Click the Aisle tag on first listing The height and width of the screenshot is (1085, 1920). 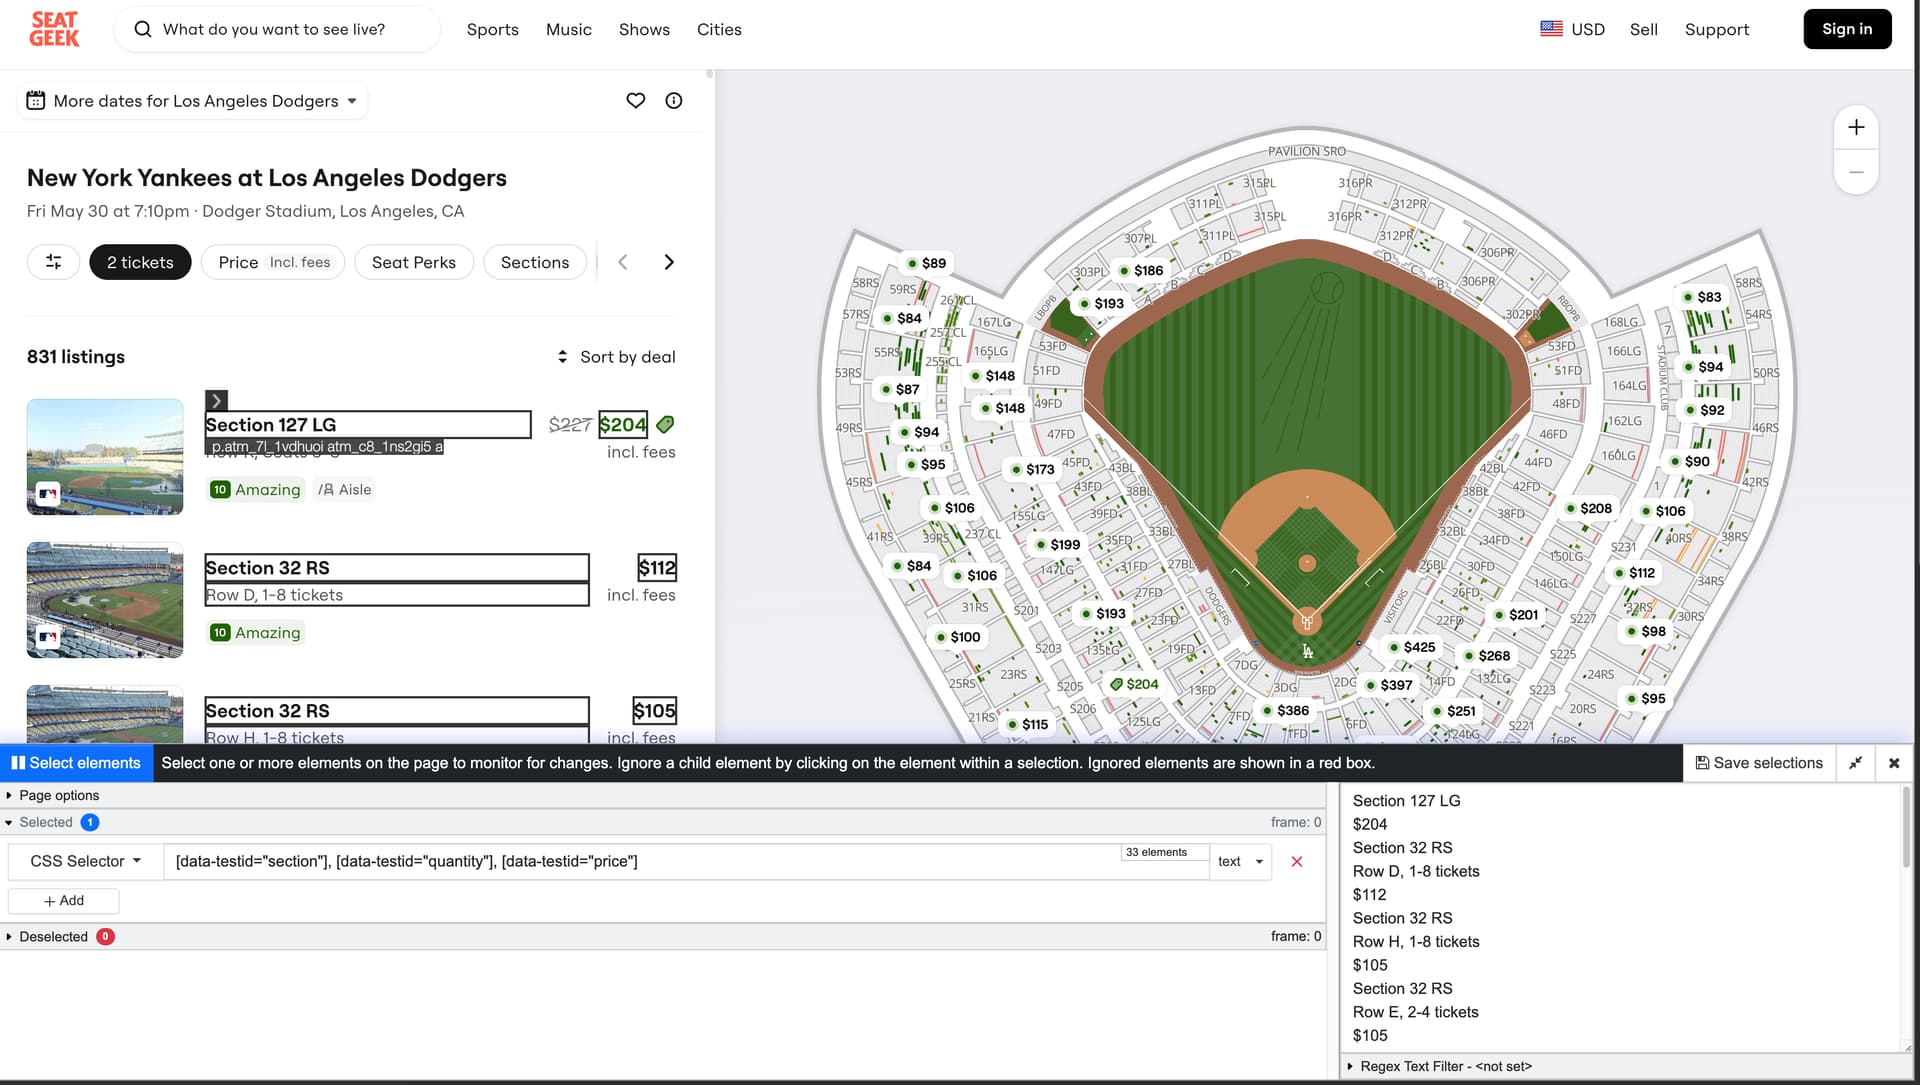point(345,490)
